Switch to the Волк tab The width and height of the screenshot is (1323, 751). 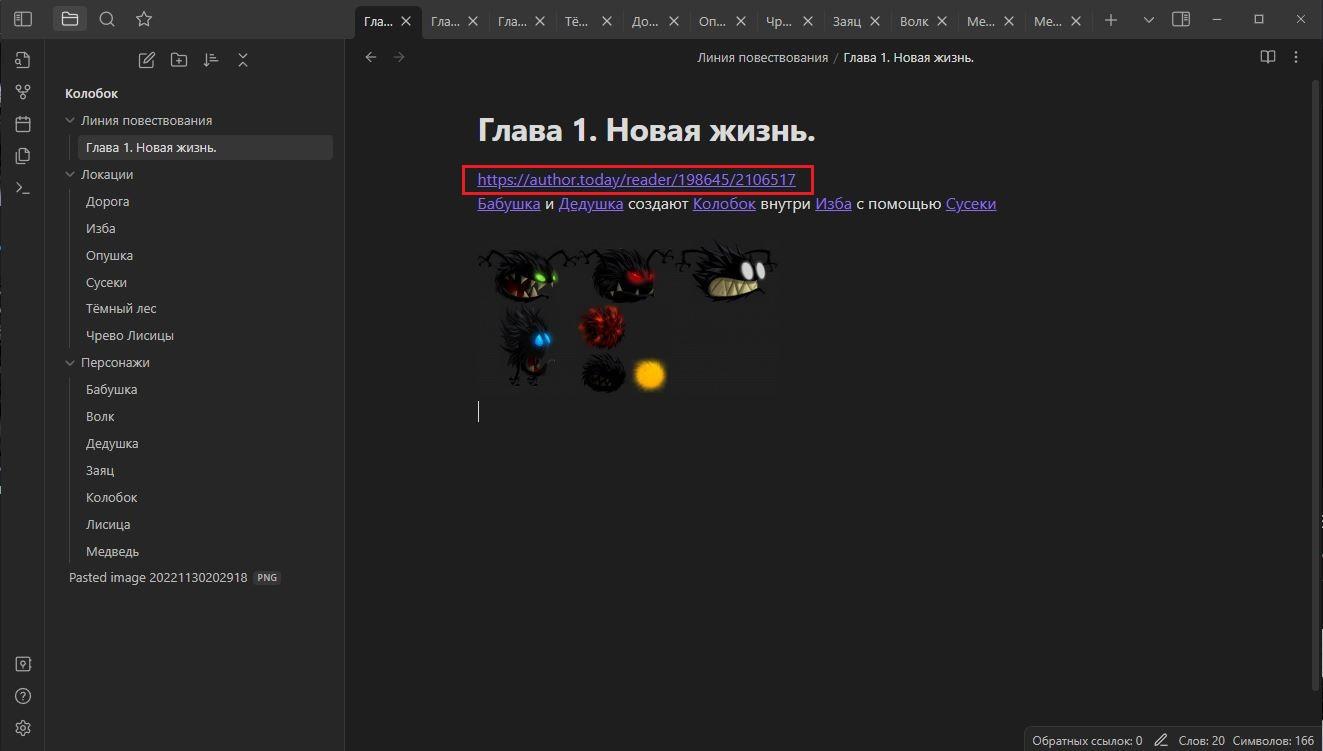913,21
